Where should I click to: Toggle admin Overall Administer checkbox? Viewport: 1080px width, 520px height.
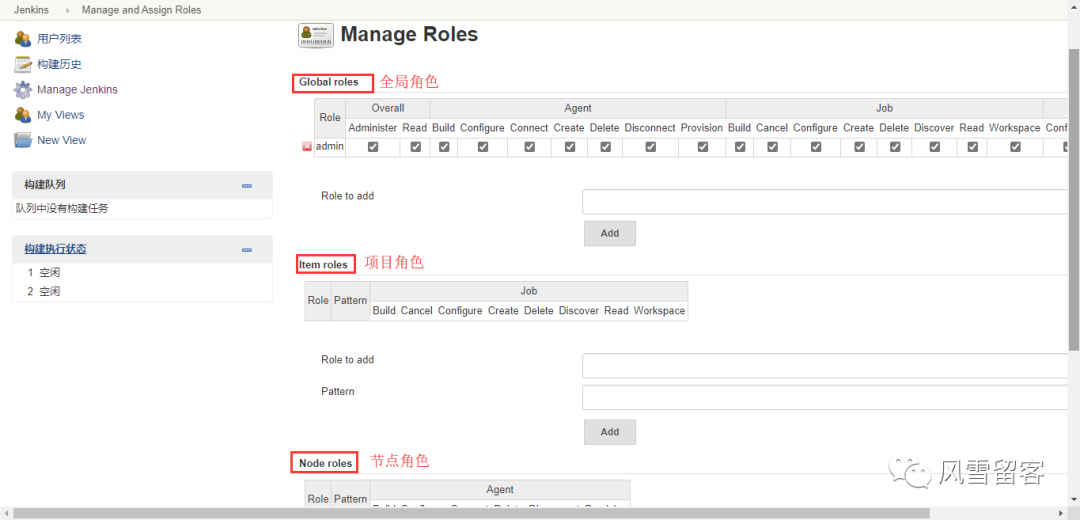[x=373, y=147]
